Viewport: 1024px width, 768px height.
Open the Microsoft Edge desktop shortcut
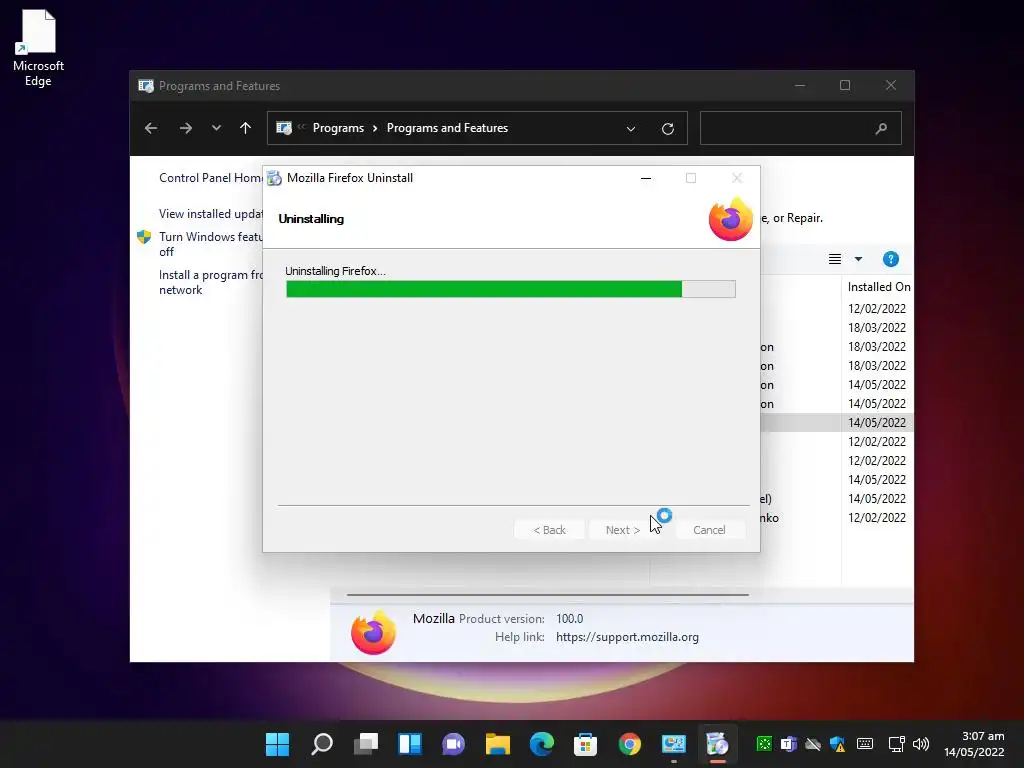click(38, 49)
